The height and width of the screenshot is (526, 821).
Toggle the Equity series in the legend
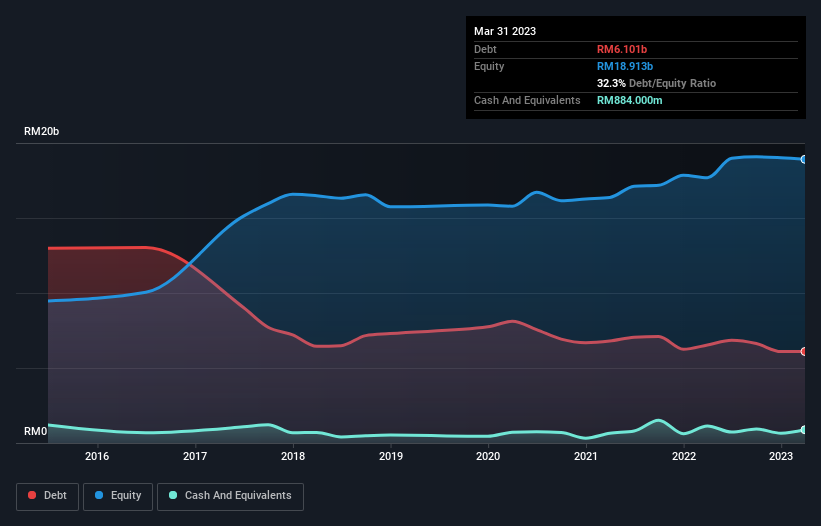[118, 496]
